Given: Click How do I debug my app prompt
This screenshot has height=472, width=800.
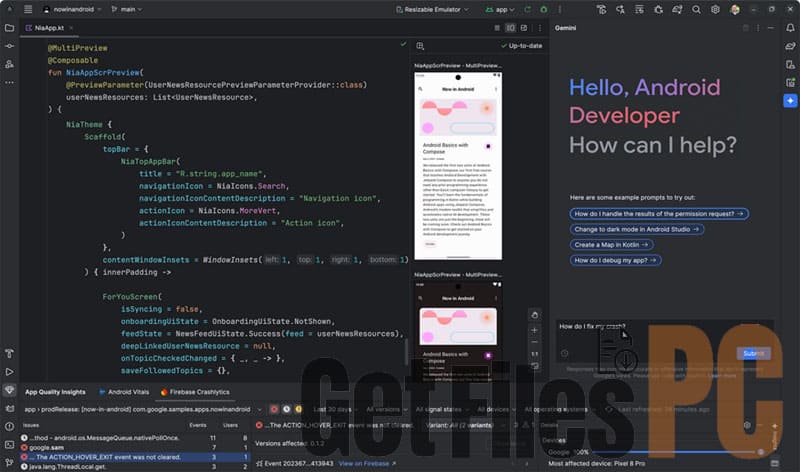Looking at the screenshot, I should tap(615, 260).
